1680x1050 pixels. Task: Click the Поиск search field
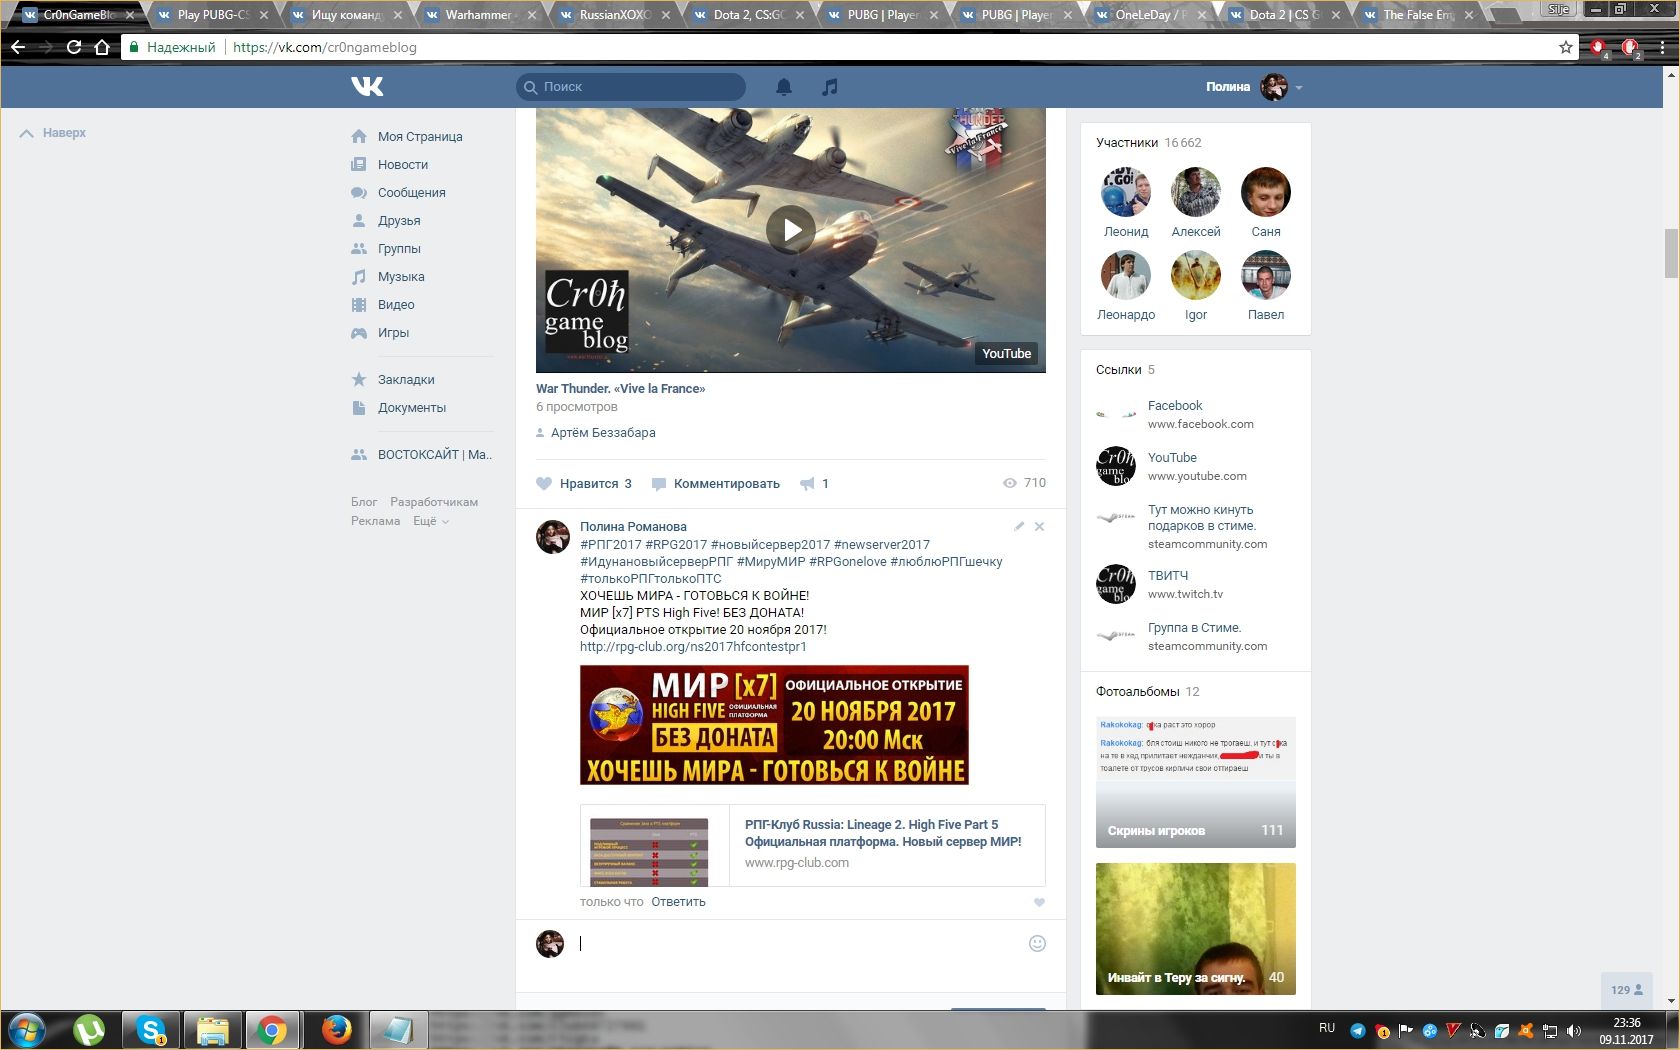(631, 87)
